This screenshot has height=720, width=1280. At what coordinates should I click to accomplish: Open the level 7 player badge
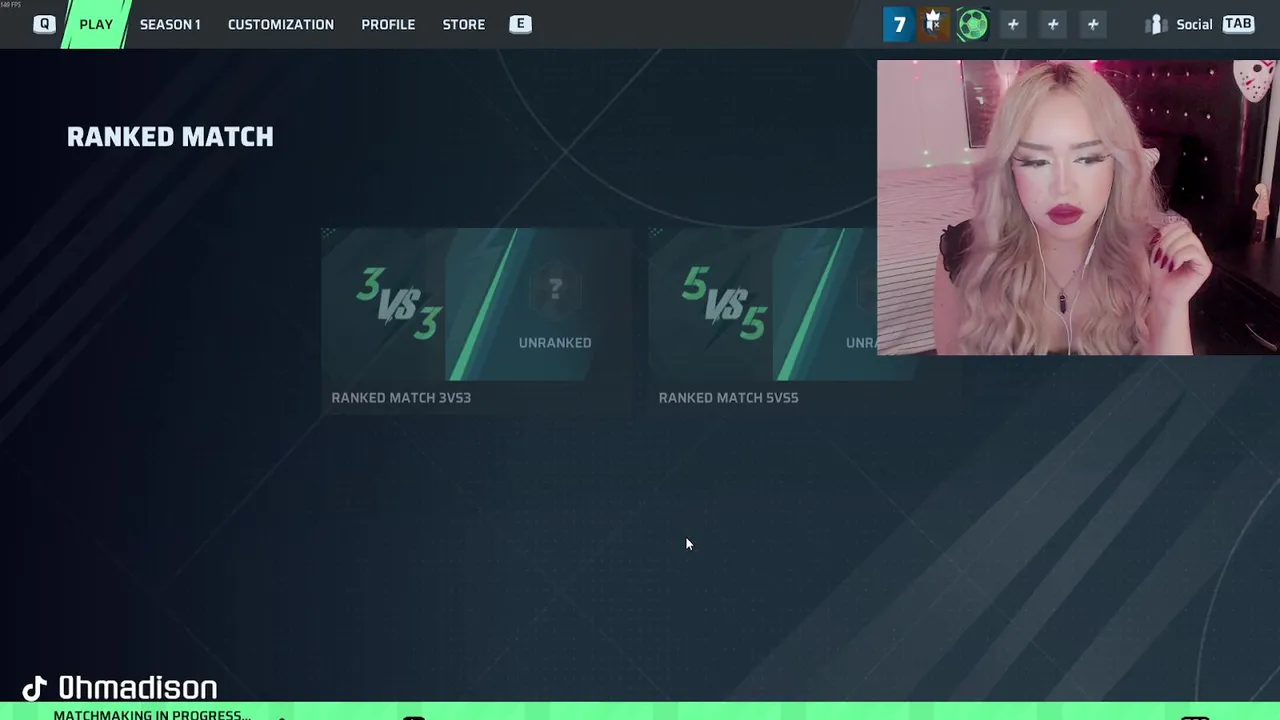click(x=898, y=24)
